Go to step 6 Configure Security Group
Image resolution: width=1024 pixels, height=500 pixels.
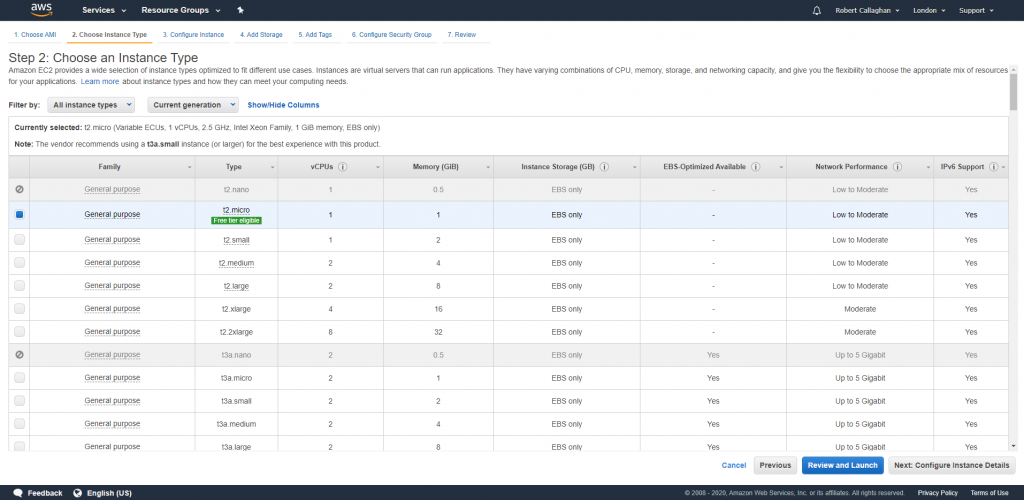click(x=392, y=35)
